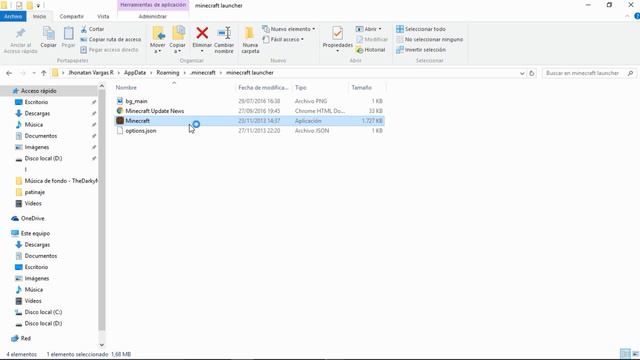Click Invertir selección
Image resolution: width=640 pixels, height=360 pixels.
pos(421,49)
